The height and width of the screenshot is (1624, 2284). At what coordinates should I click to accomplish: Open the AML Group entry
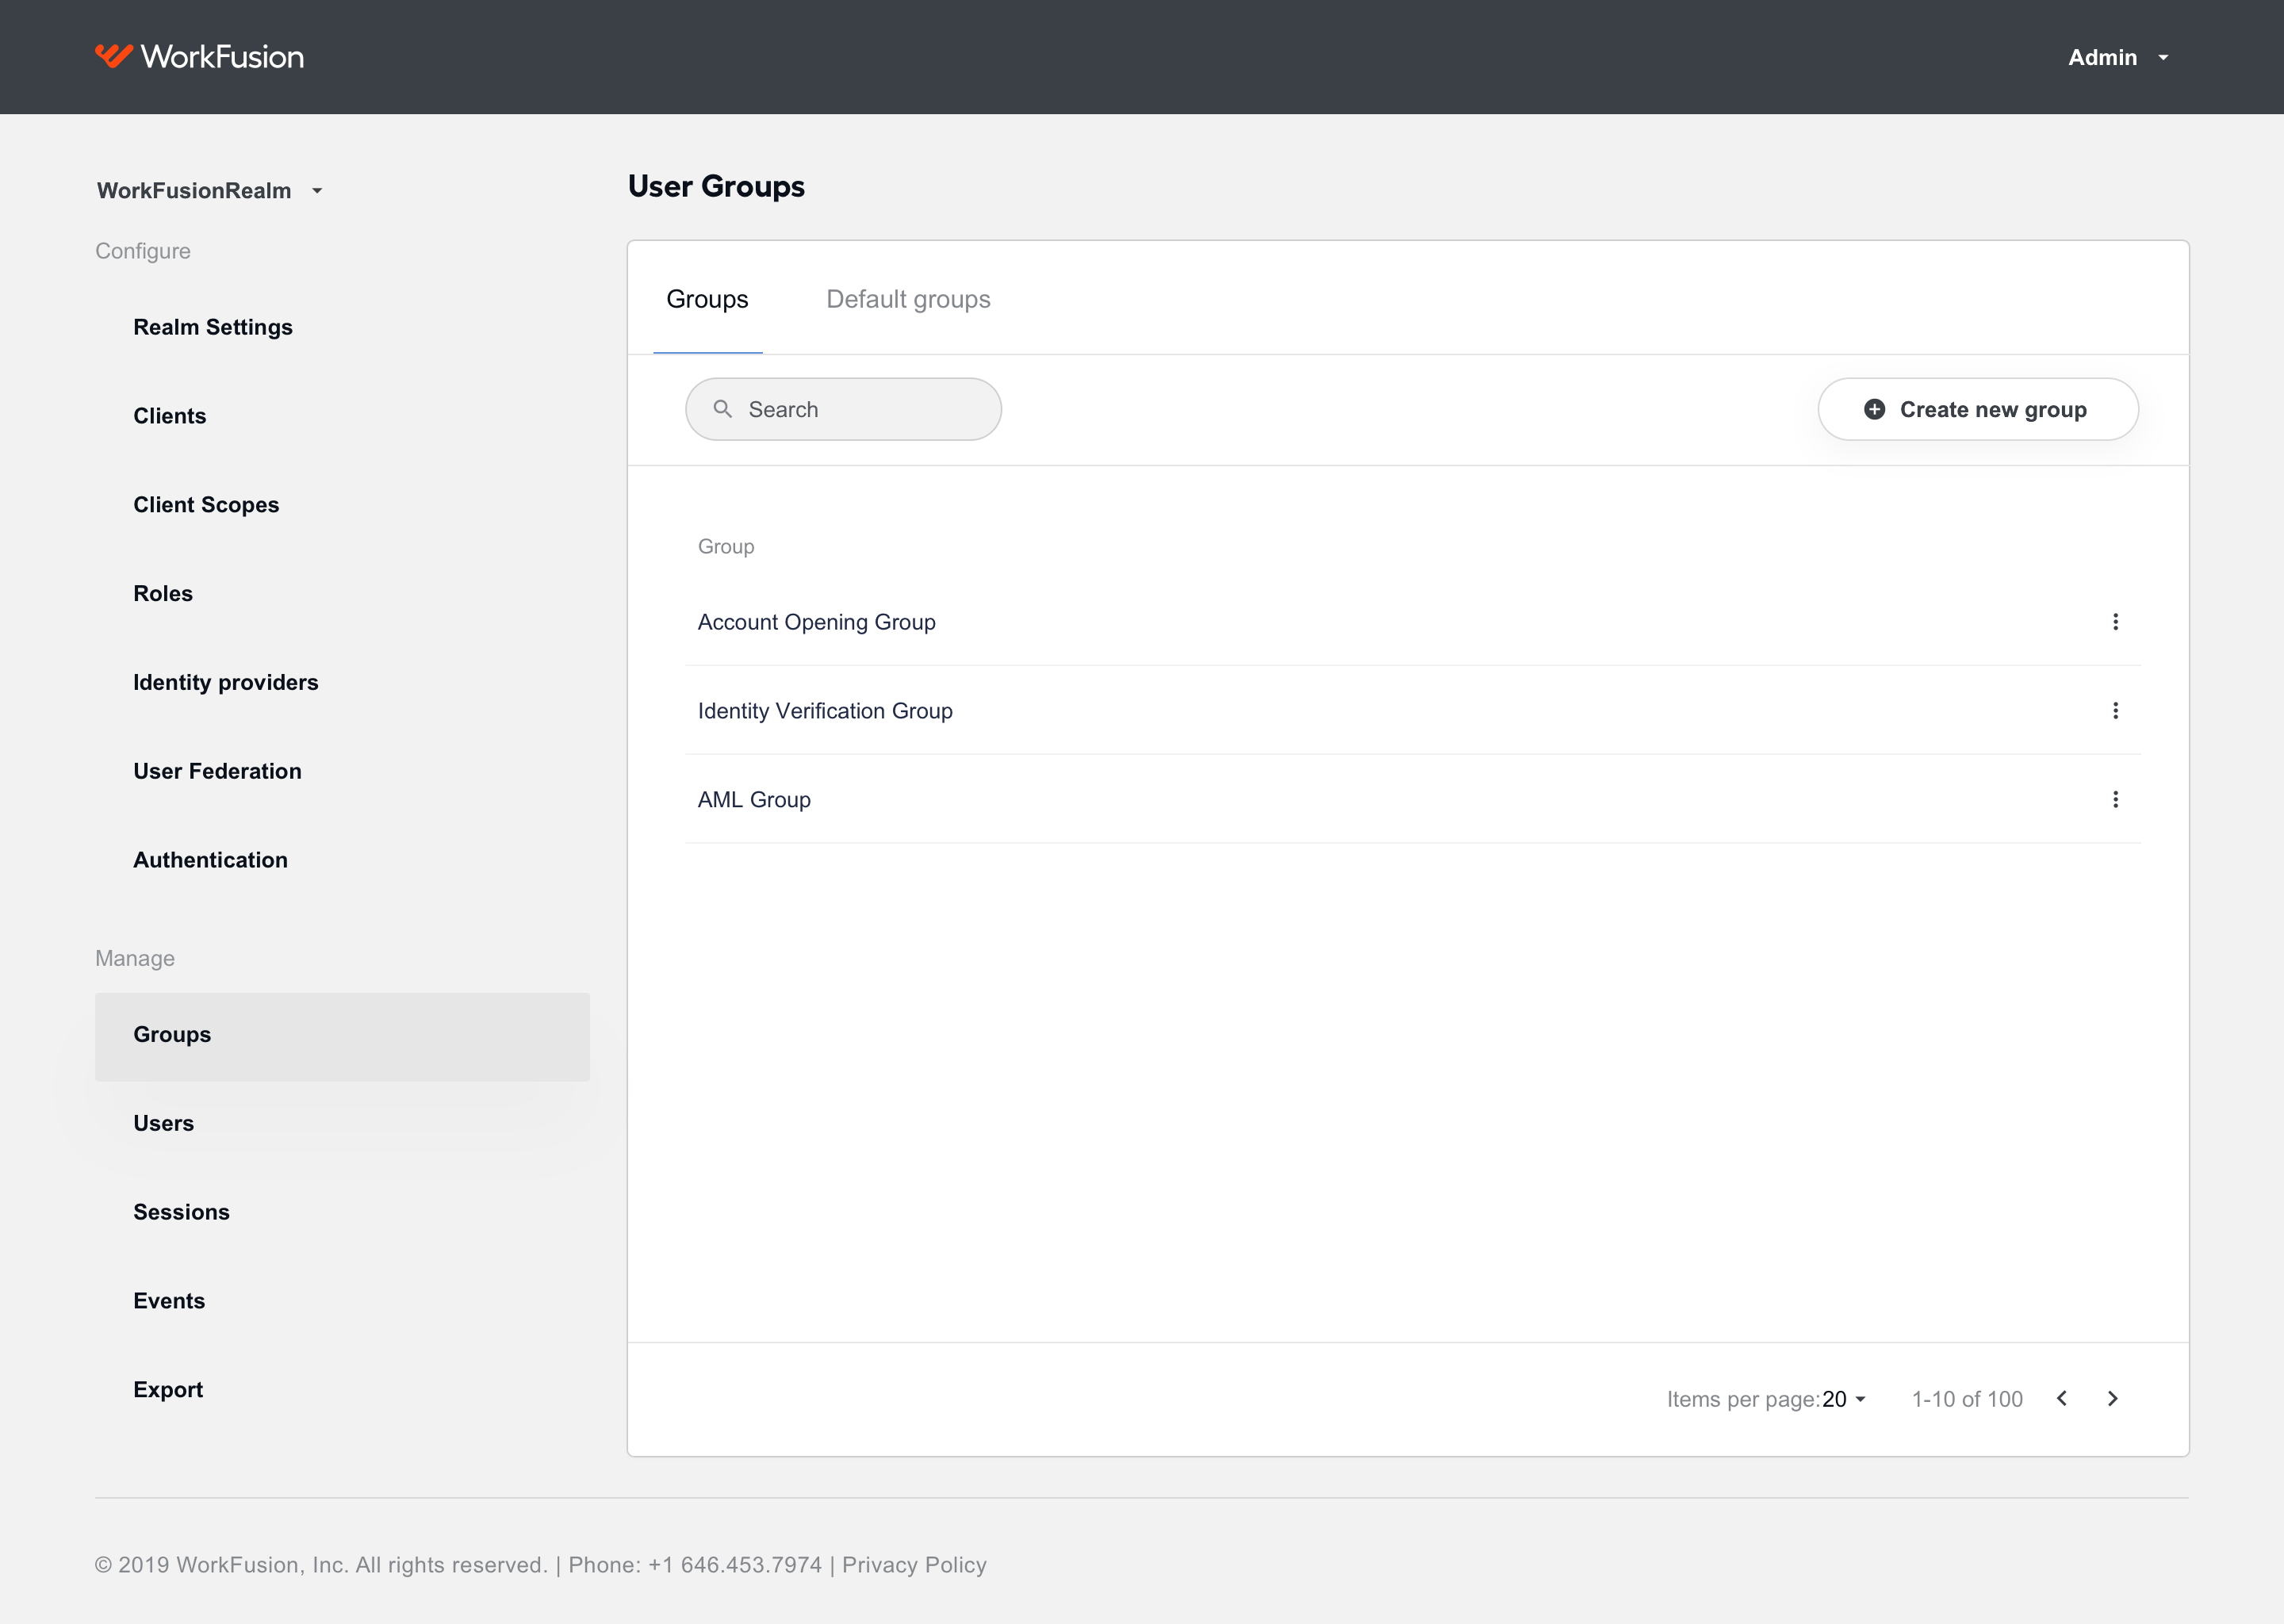click(x=754, y=800)
